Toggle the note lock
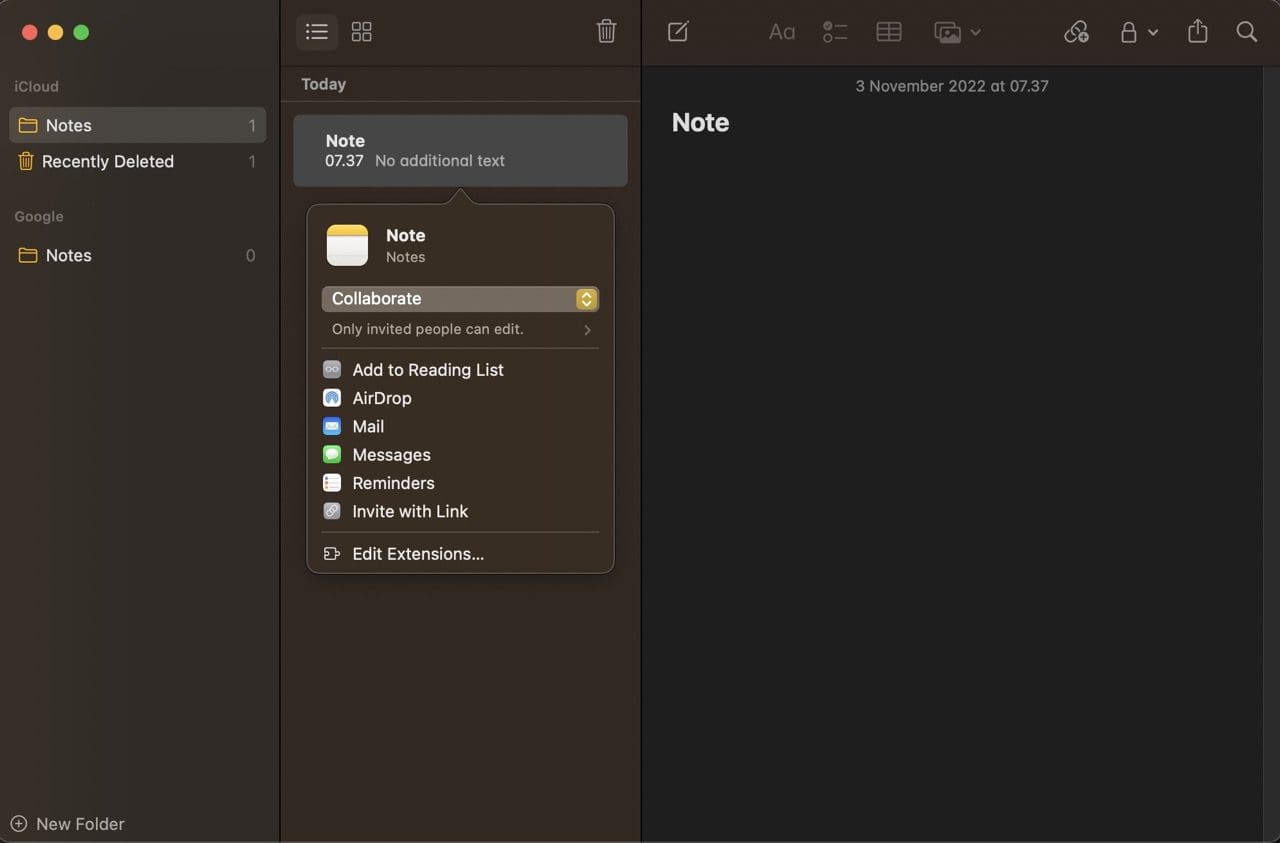Viewport: 1280px width, 843px height. 1127,31
